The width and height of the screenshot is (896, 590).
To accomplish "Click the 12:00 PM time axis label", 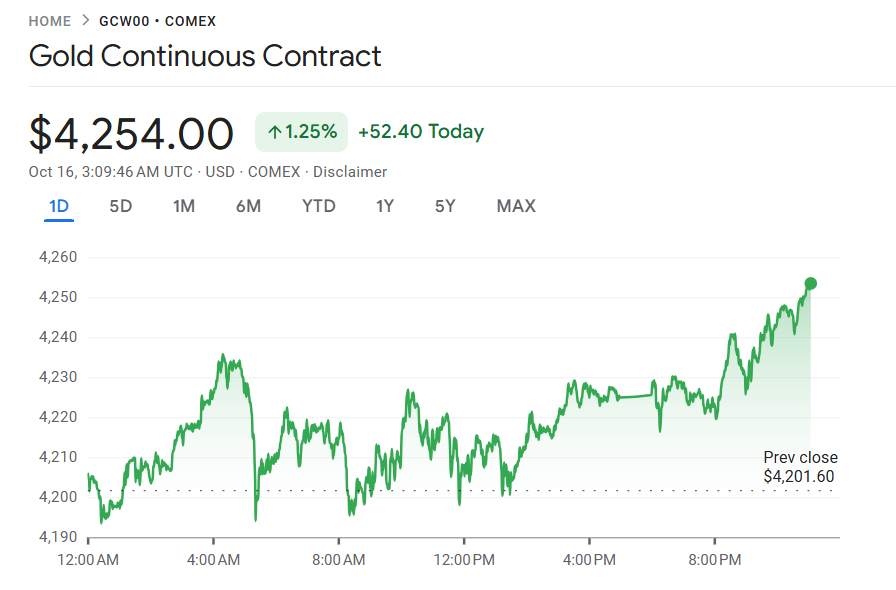I will [x=464, y=560].
